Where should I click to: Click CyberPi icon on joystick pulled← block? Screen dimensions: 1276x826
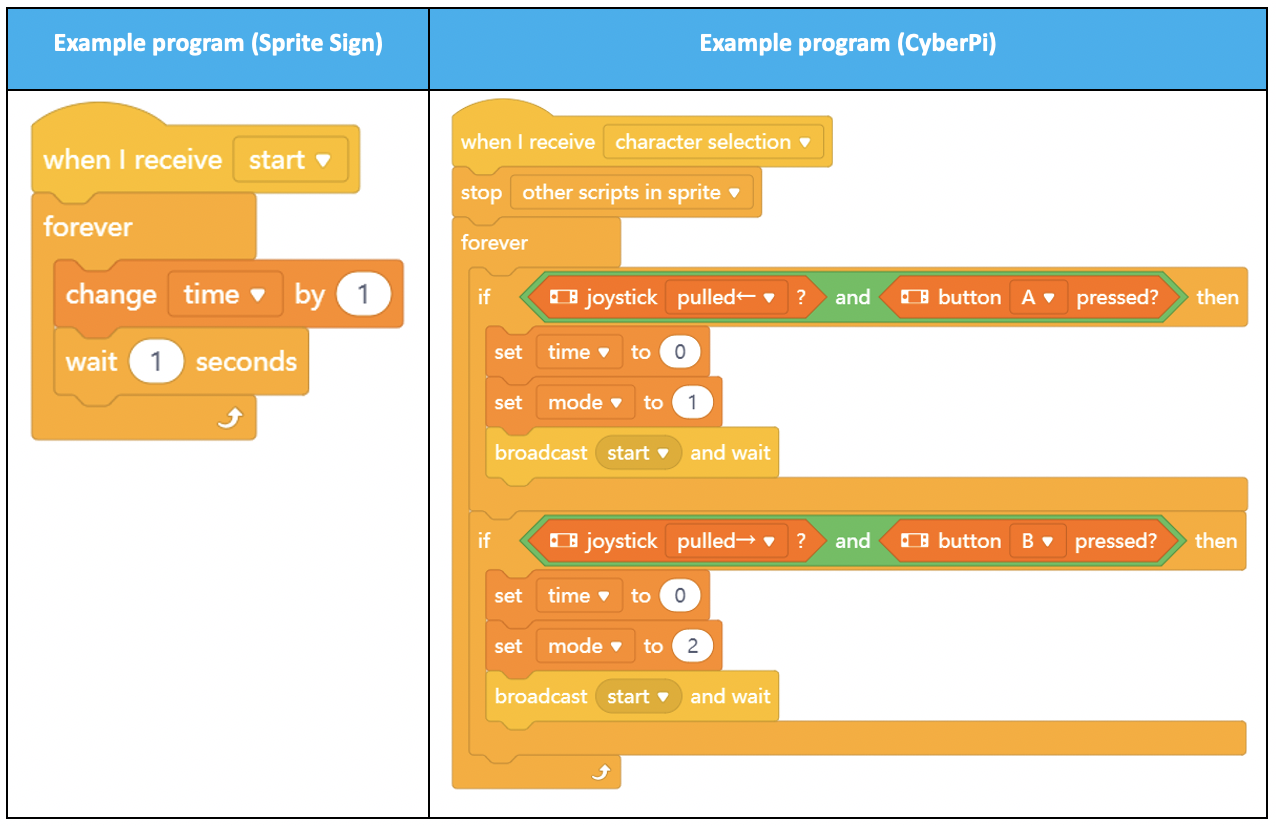click(x=564, y=297)
